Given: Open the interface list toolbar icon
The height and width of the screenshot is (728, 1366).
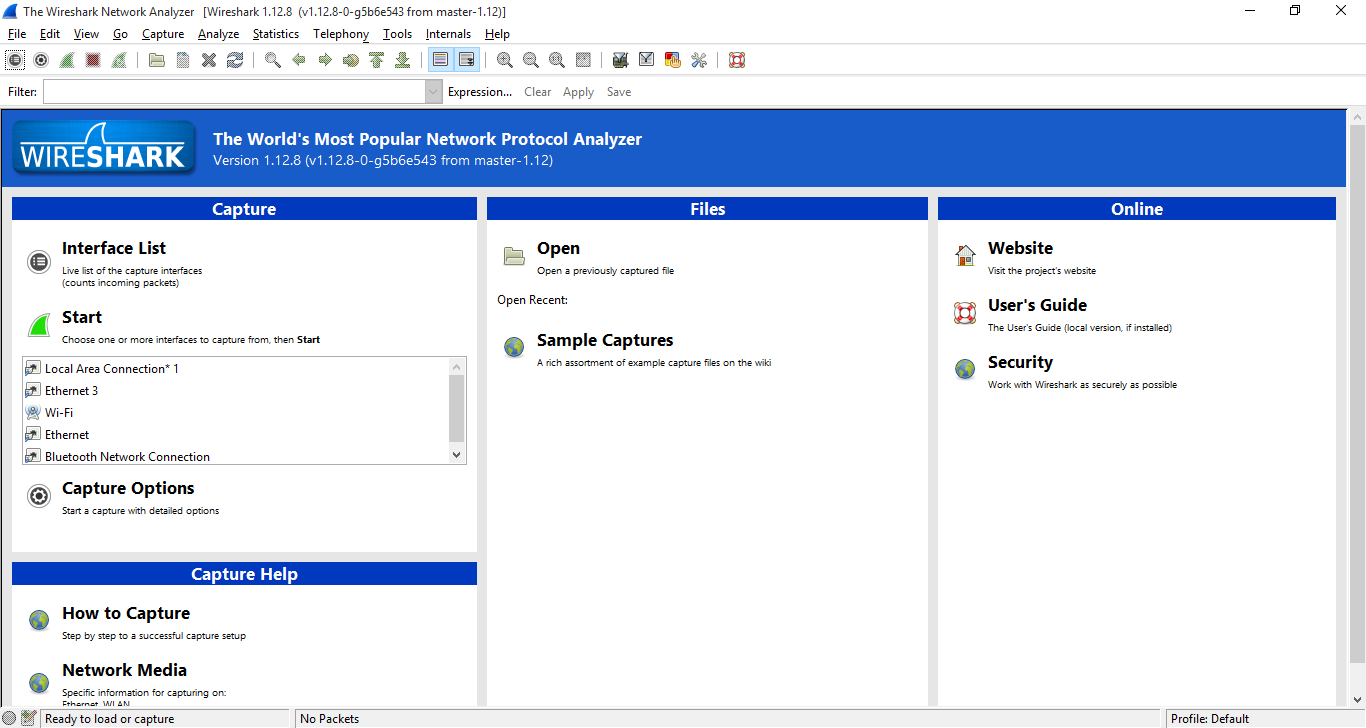Looking at the screenshot, I should point(15,60).
